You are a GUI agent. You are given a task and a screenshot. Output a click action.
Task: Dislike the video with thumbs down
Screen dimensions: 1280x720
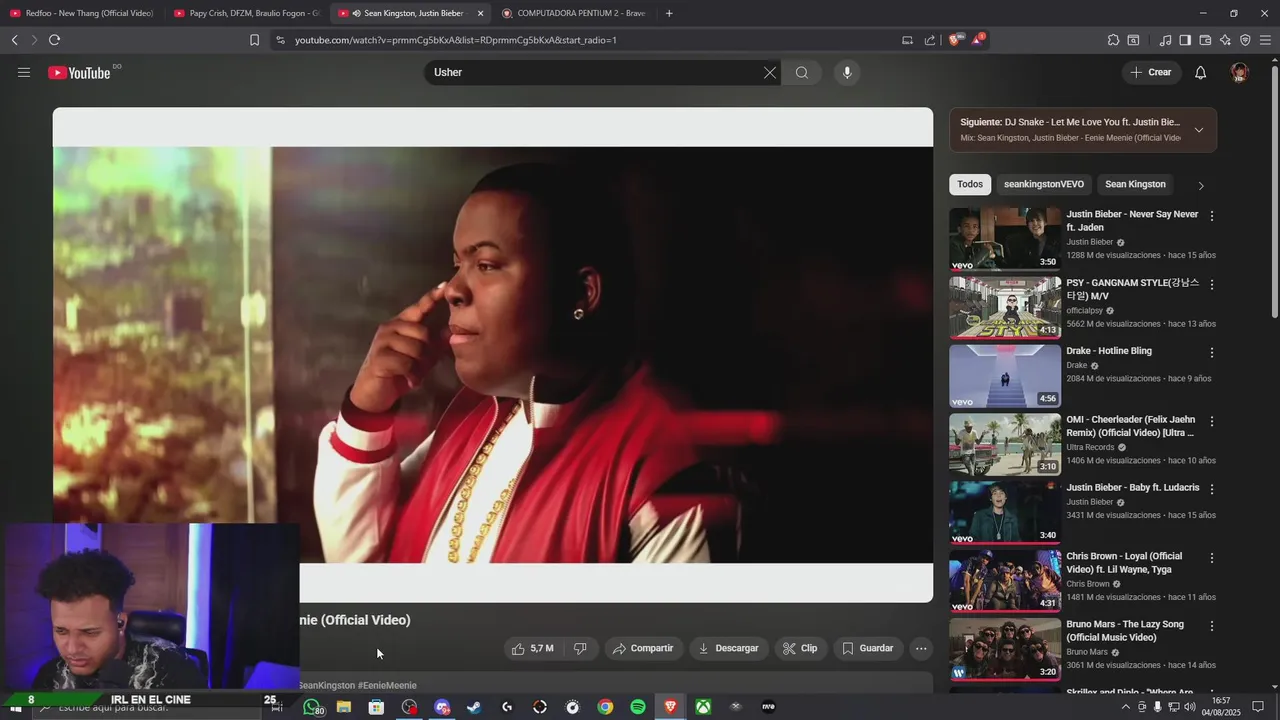pos(580,648)
